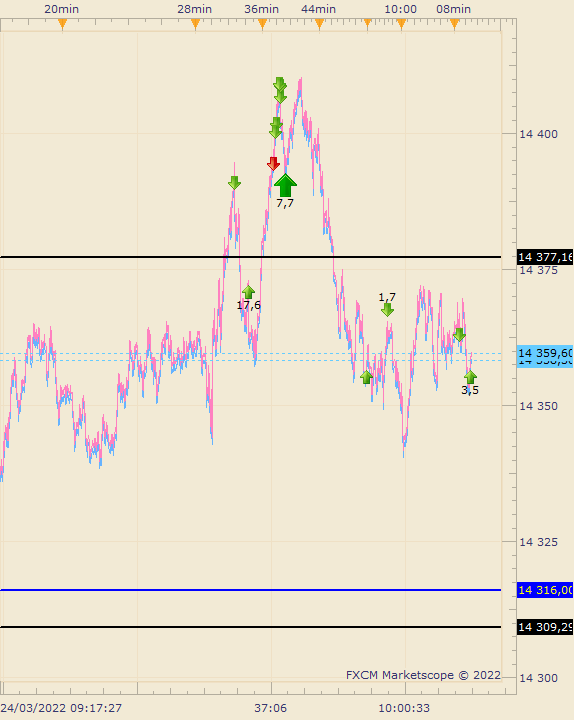This screenshot has height=720, width=574.
Task: Click the black horizontal line at 14 309,29
Action: tap(251, 627)
